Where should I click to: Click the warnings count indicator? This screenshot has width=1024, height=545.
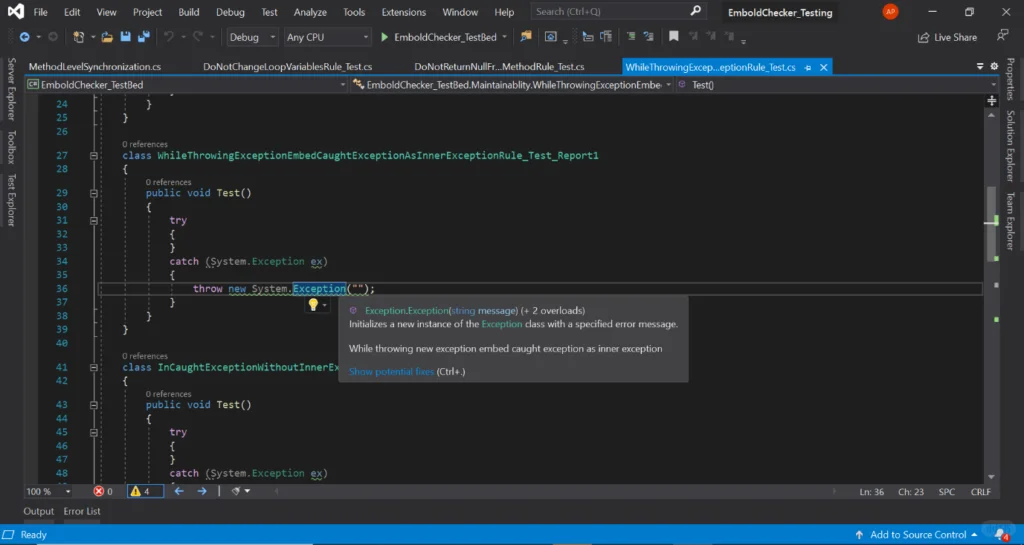(140, 491)
